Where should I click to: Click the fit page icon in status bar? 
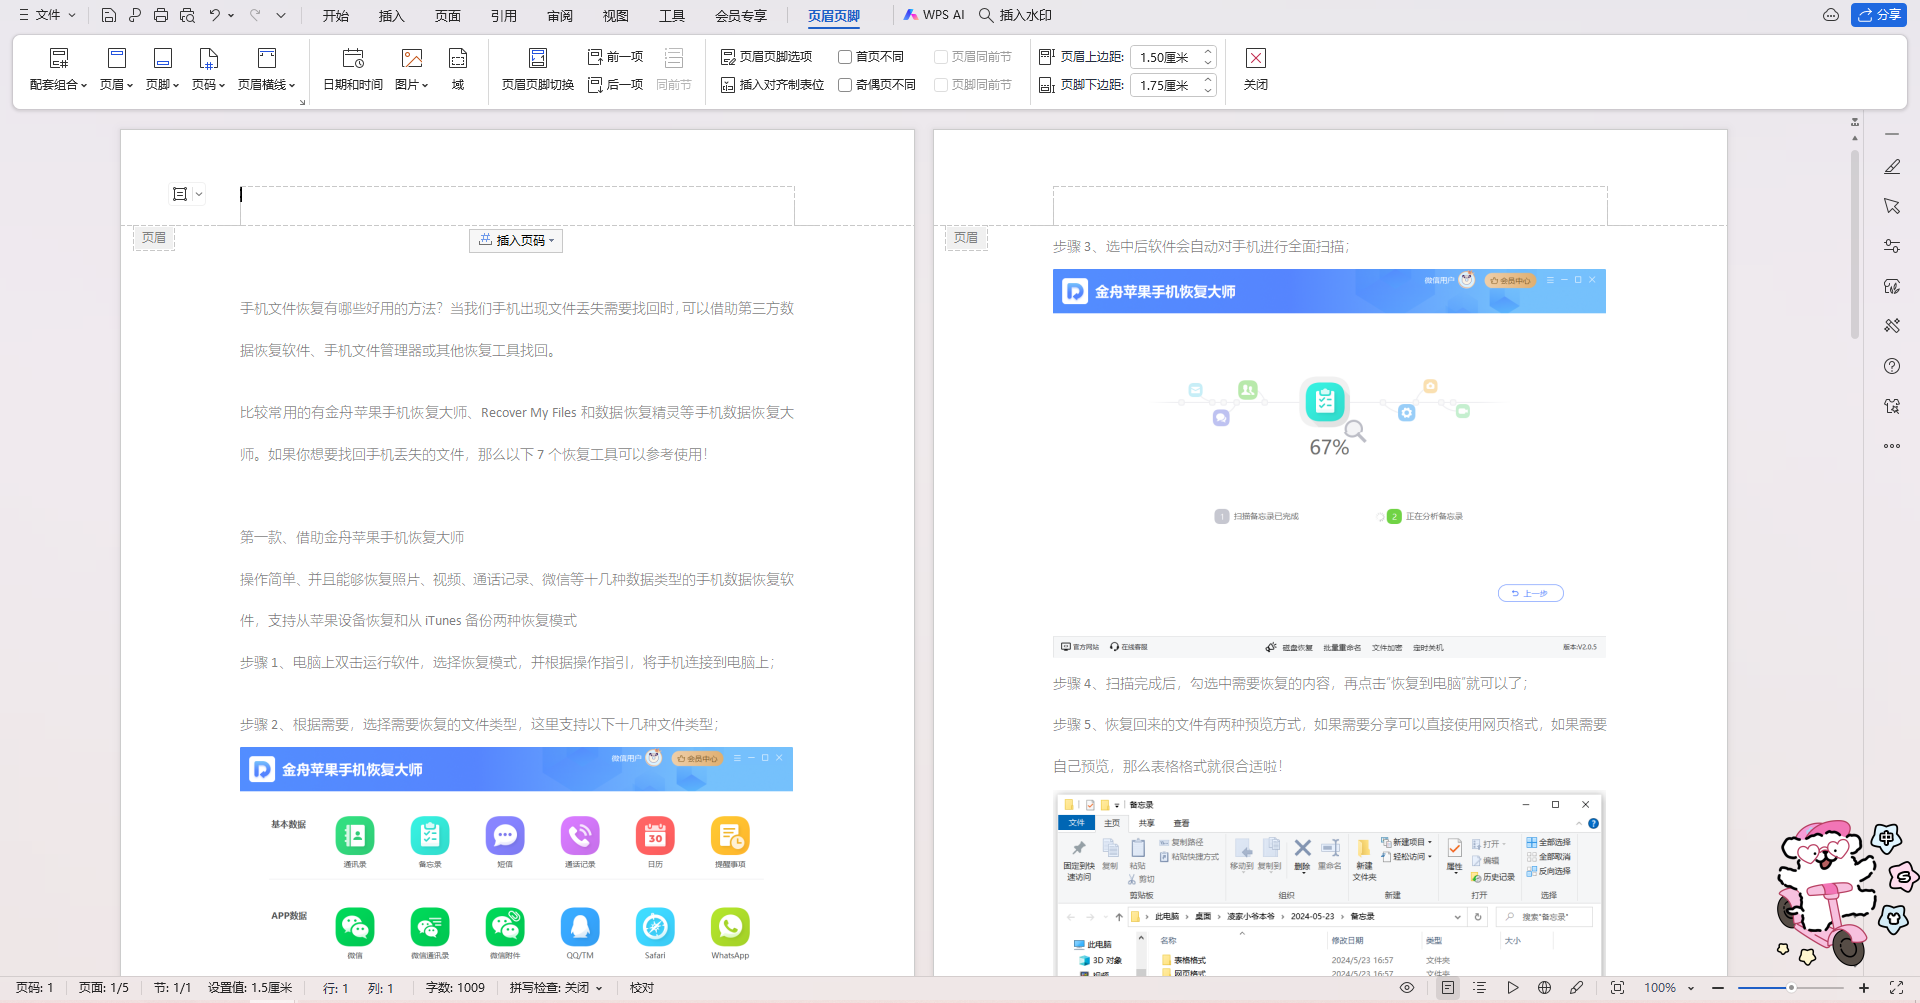click(x=1617, y=988)
